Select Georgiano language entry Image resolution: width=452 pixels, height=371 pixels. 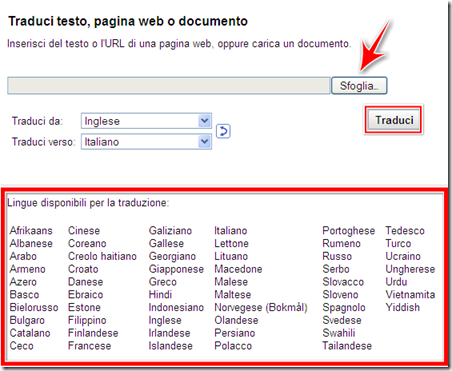click(172, 256)
